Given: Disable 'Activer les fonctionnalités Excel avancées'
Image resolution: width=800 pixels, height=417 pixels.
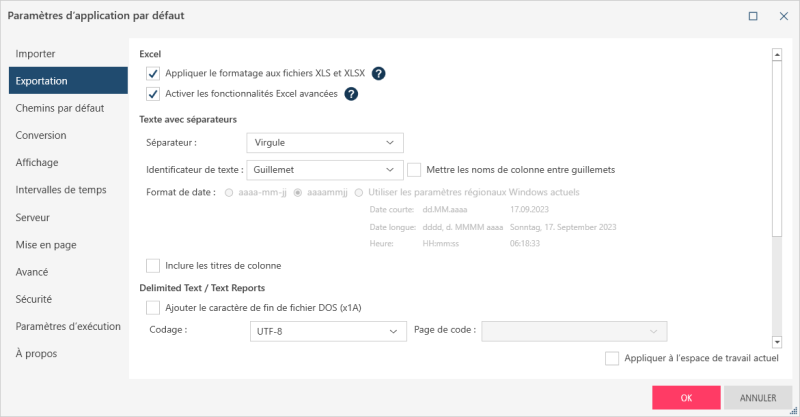Looking at the screenshot, I should [x=153, y=94].
